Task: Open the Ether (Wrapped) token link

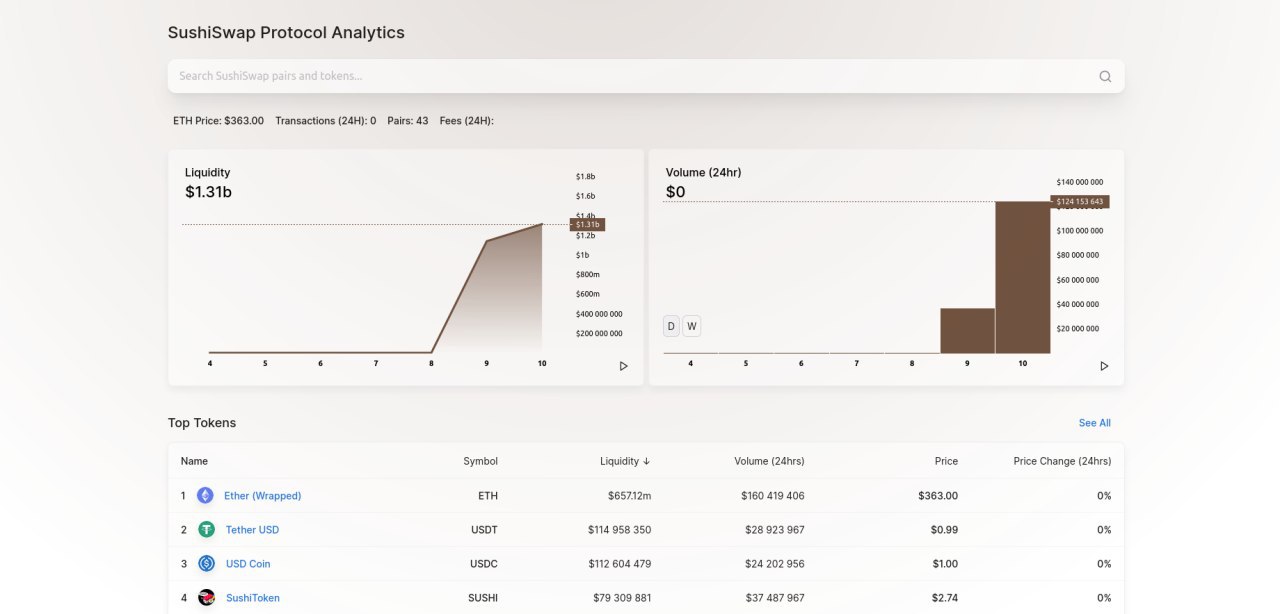Action: coord(262,495)
